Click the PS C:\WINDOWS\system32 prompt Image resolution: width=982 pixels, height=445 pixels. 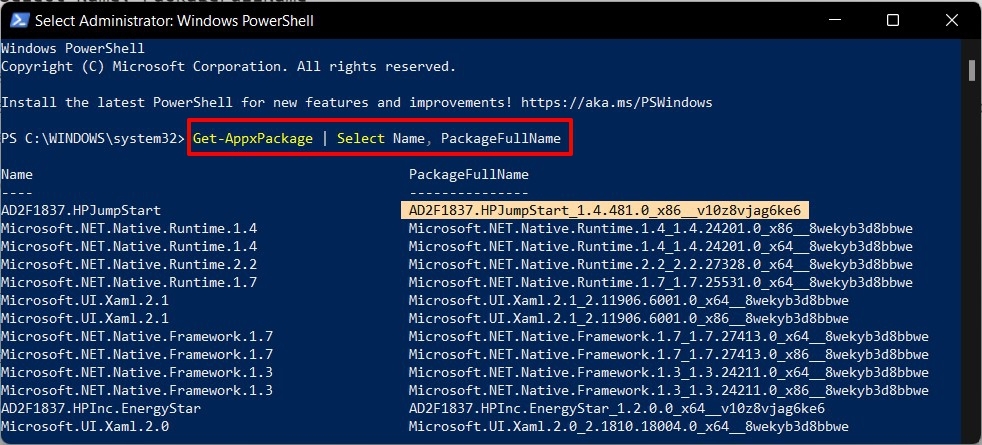coord(93,138)
